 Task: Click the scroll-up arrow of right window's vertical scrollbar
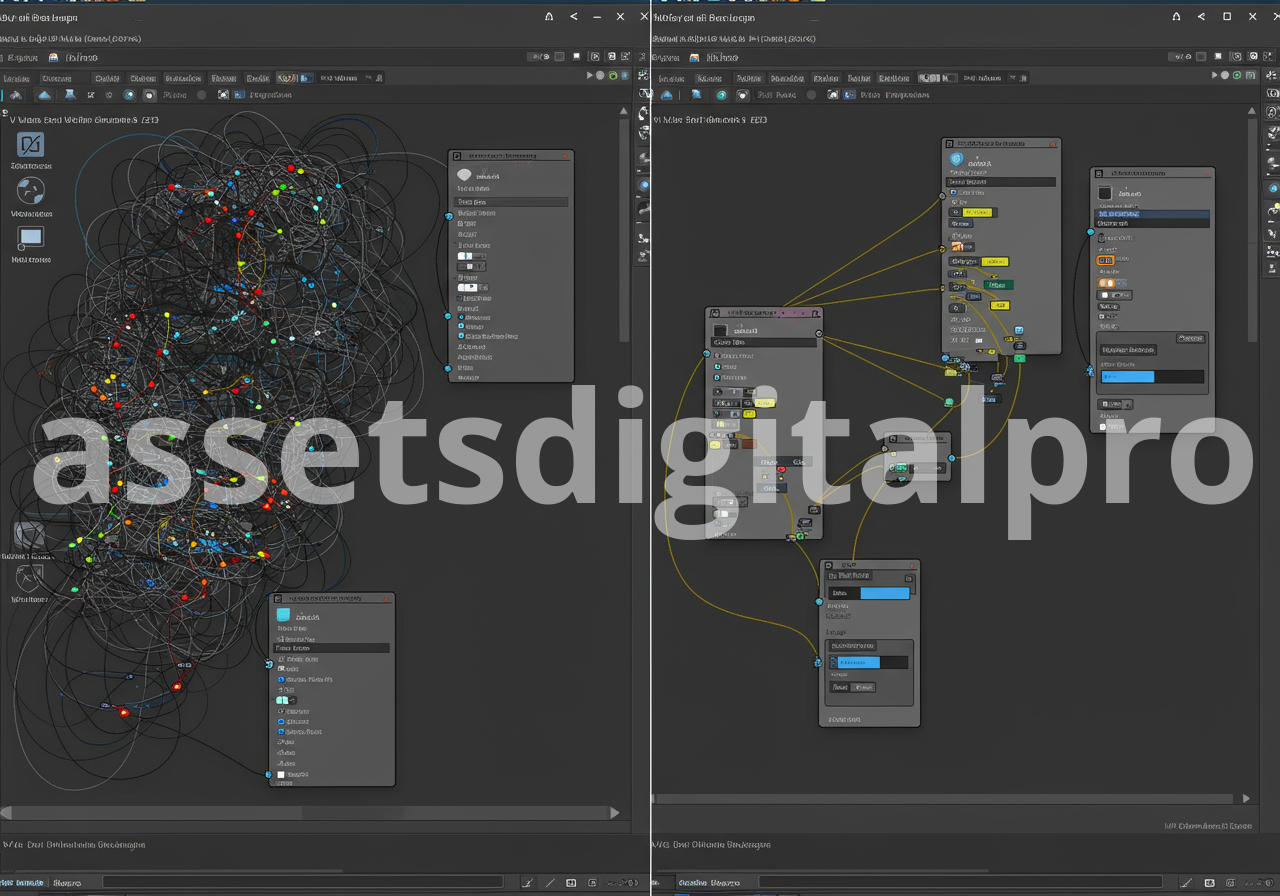click(1251, 113)
